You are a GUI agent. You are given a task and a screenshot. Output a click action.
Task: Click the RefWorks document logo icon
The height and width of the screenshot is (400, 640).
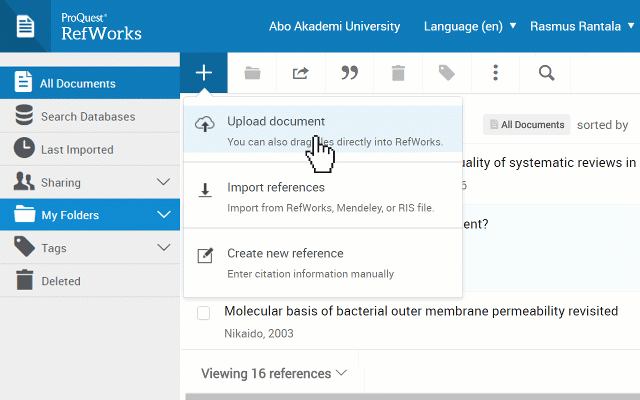[x=25, y=26]
